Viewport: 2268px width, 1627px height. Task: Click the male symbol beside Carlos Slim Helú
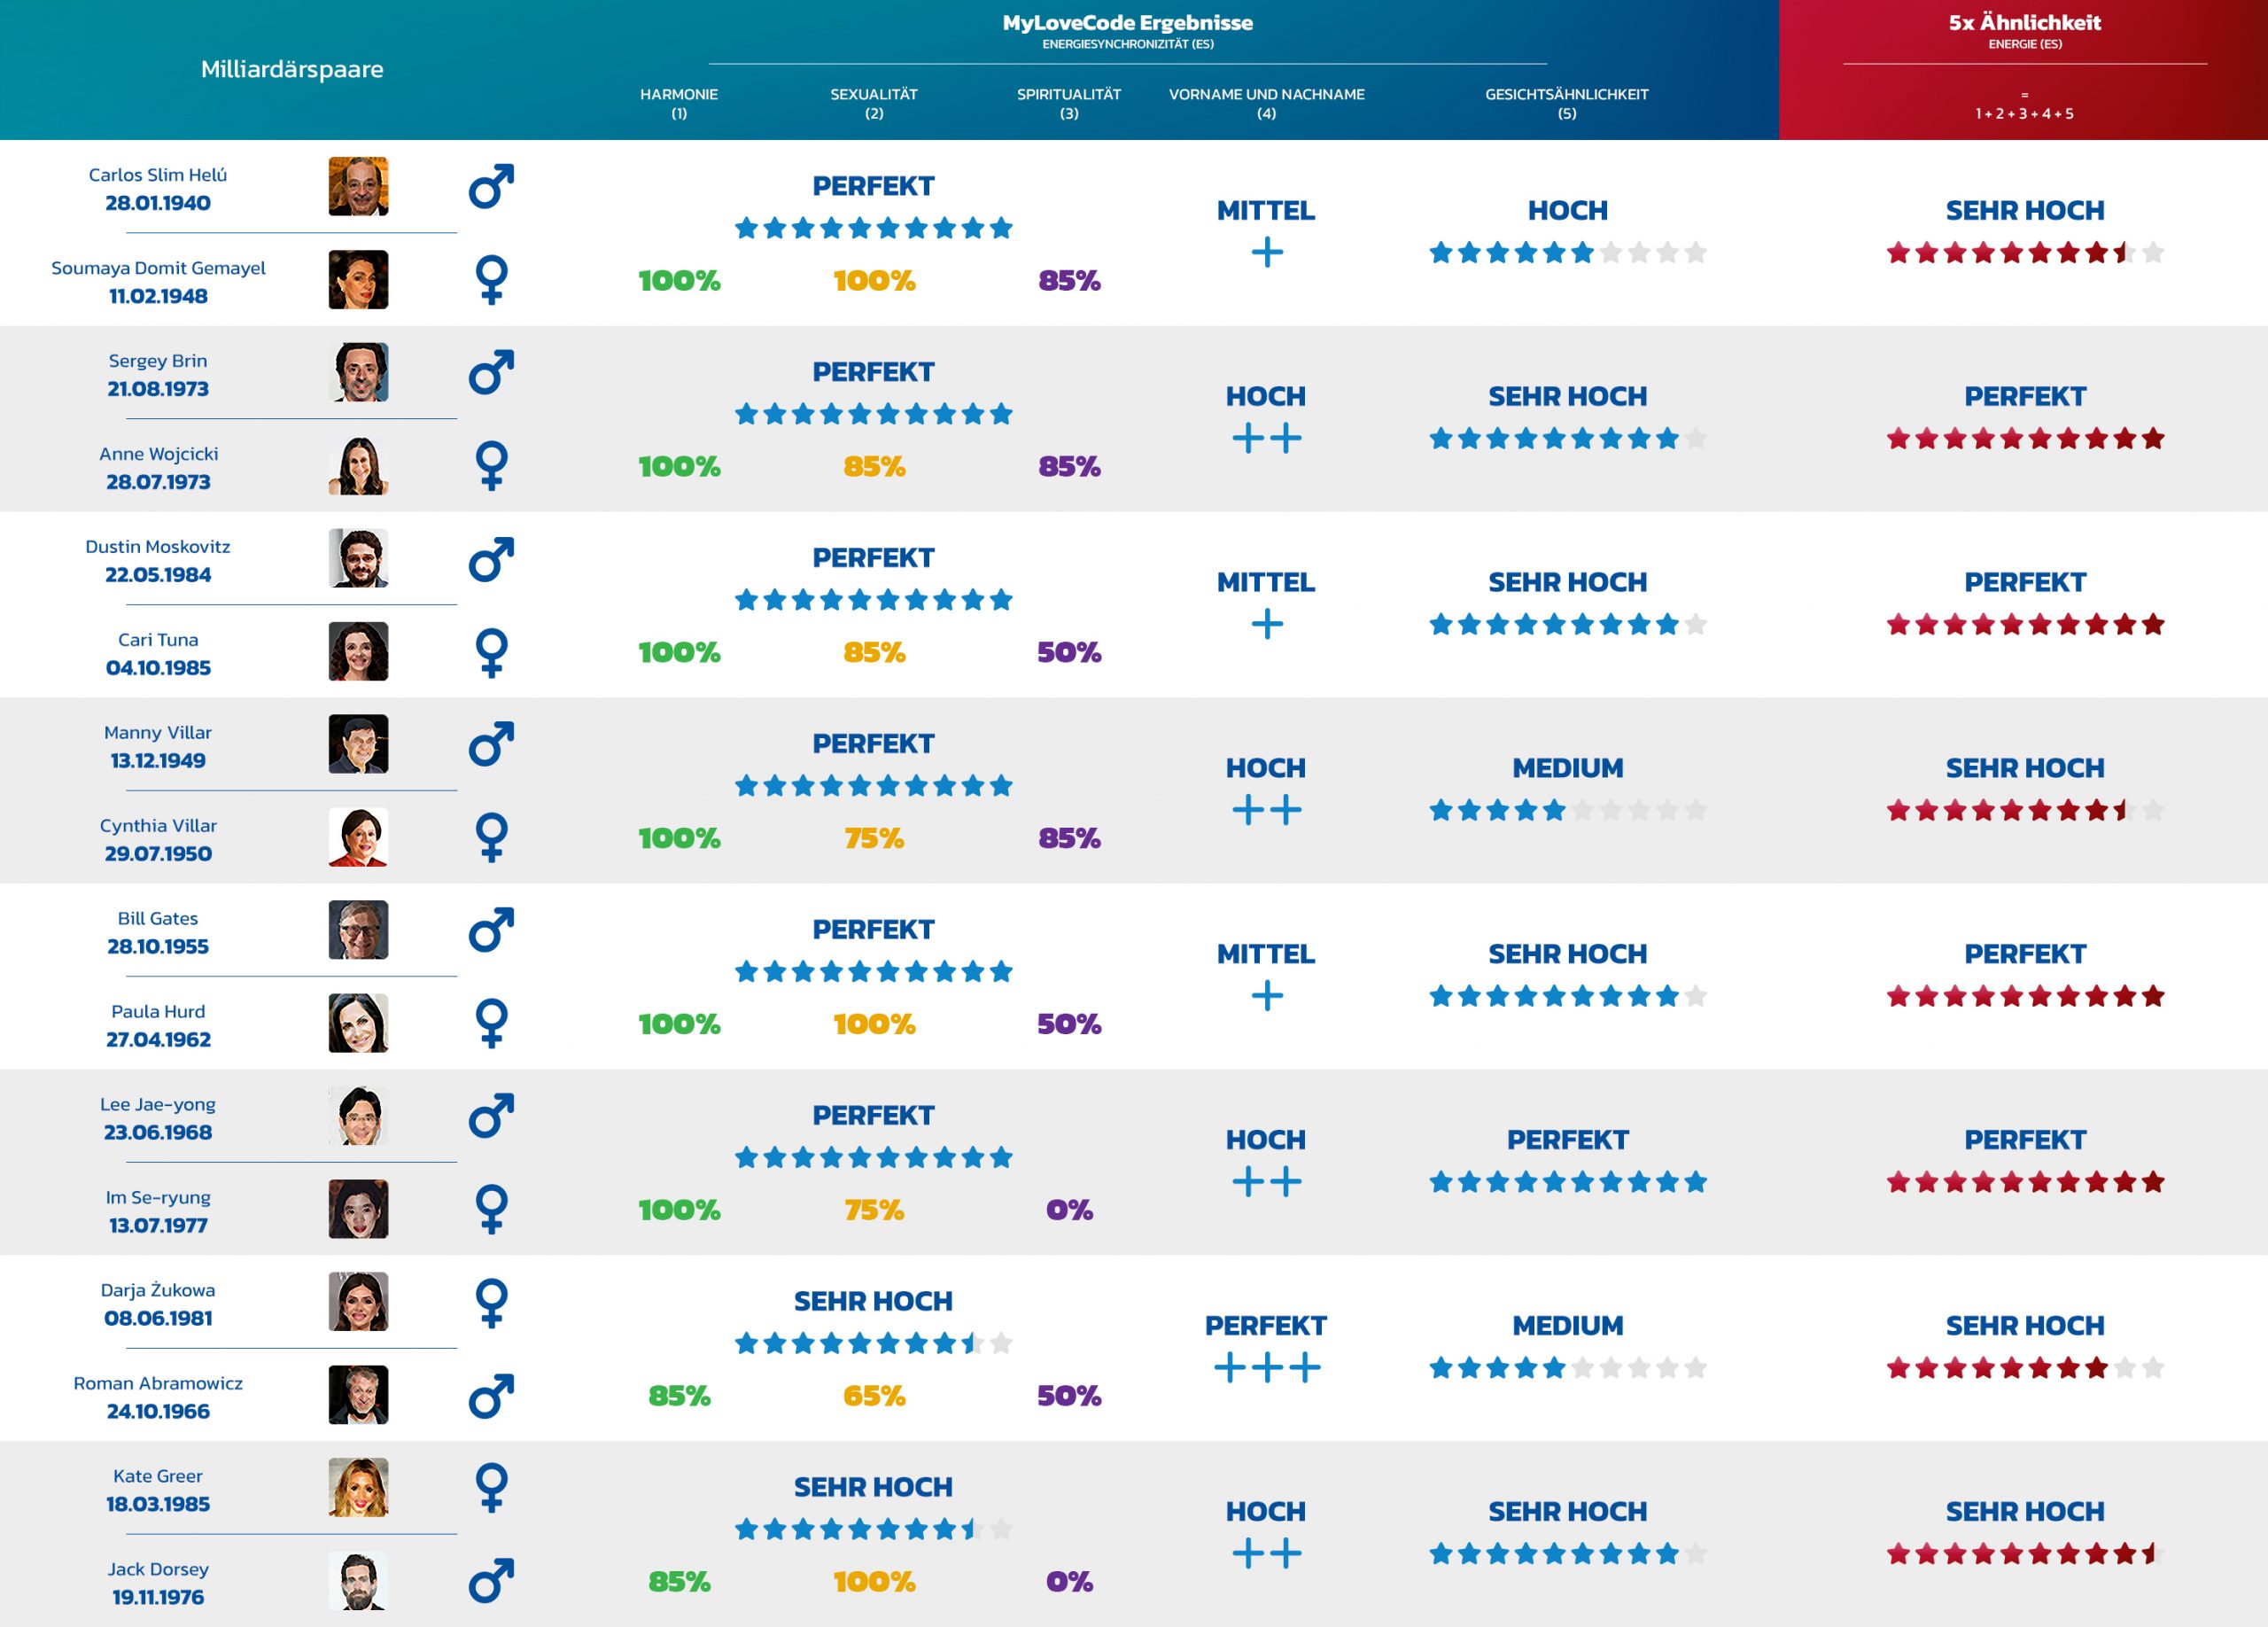click(491, 187)
